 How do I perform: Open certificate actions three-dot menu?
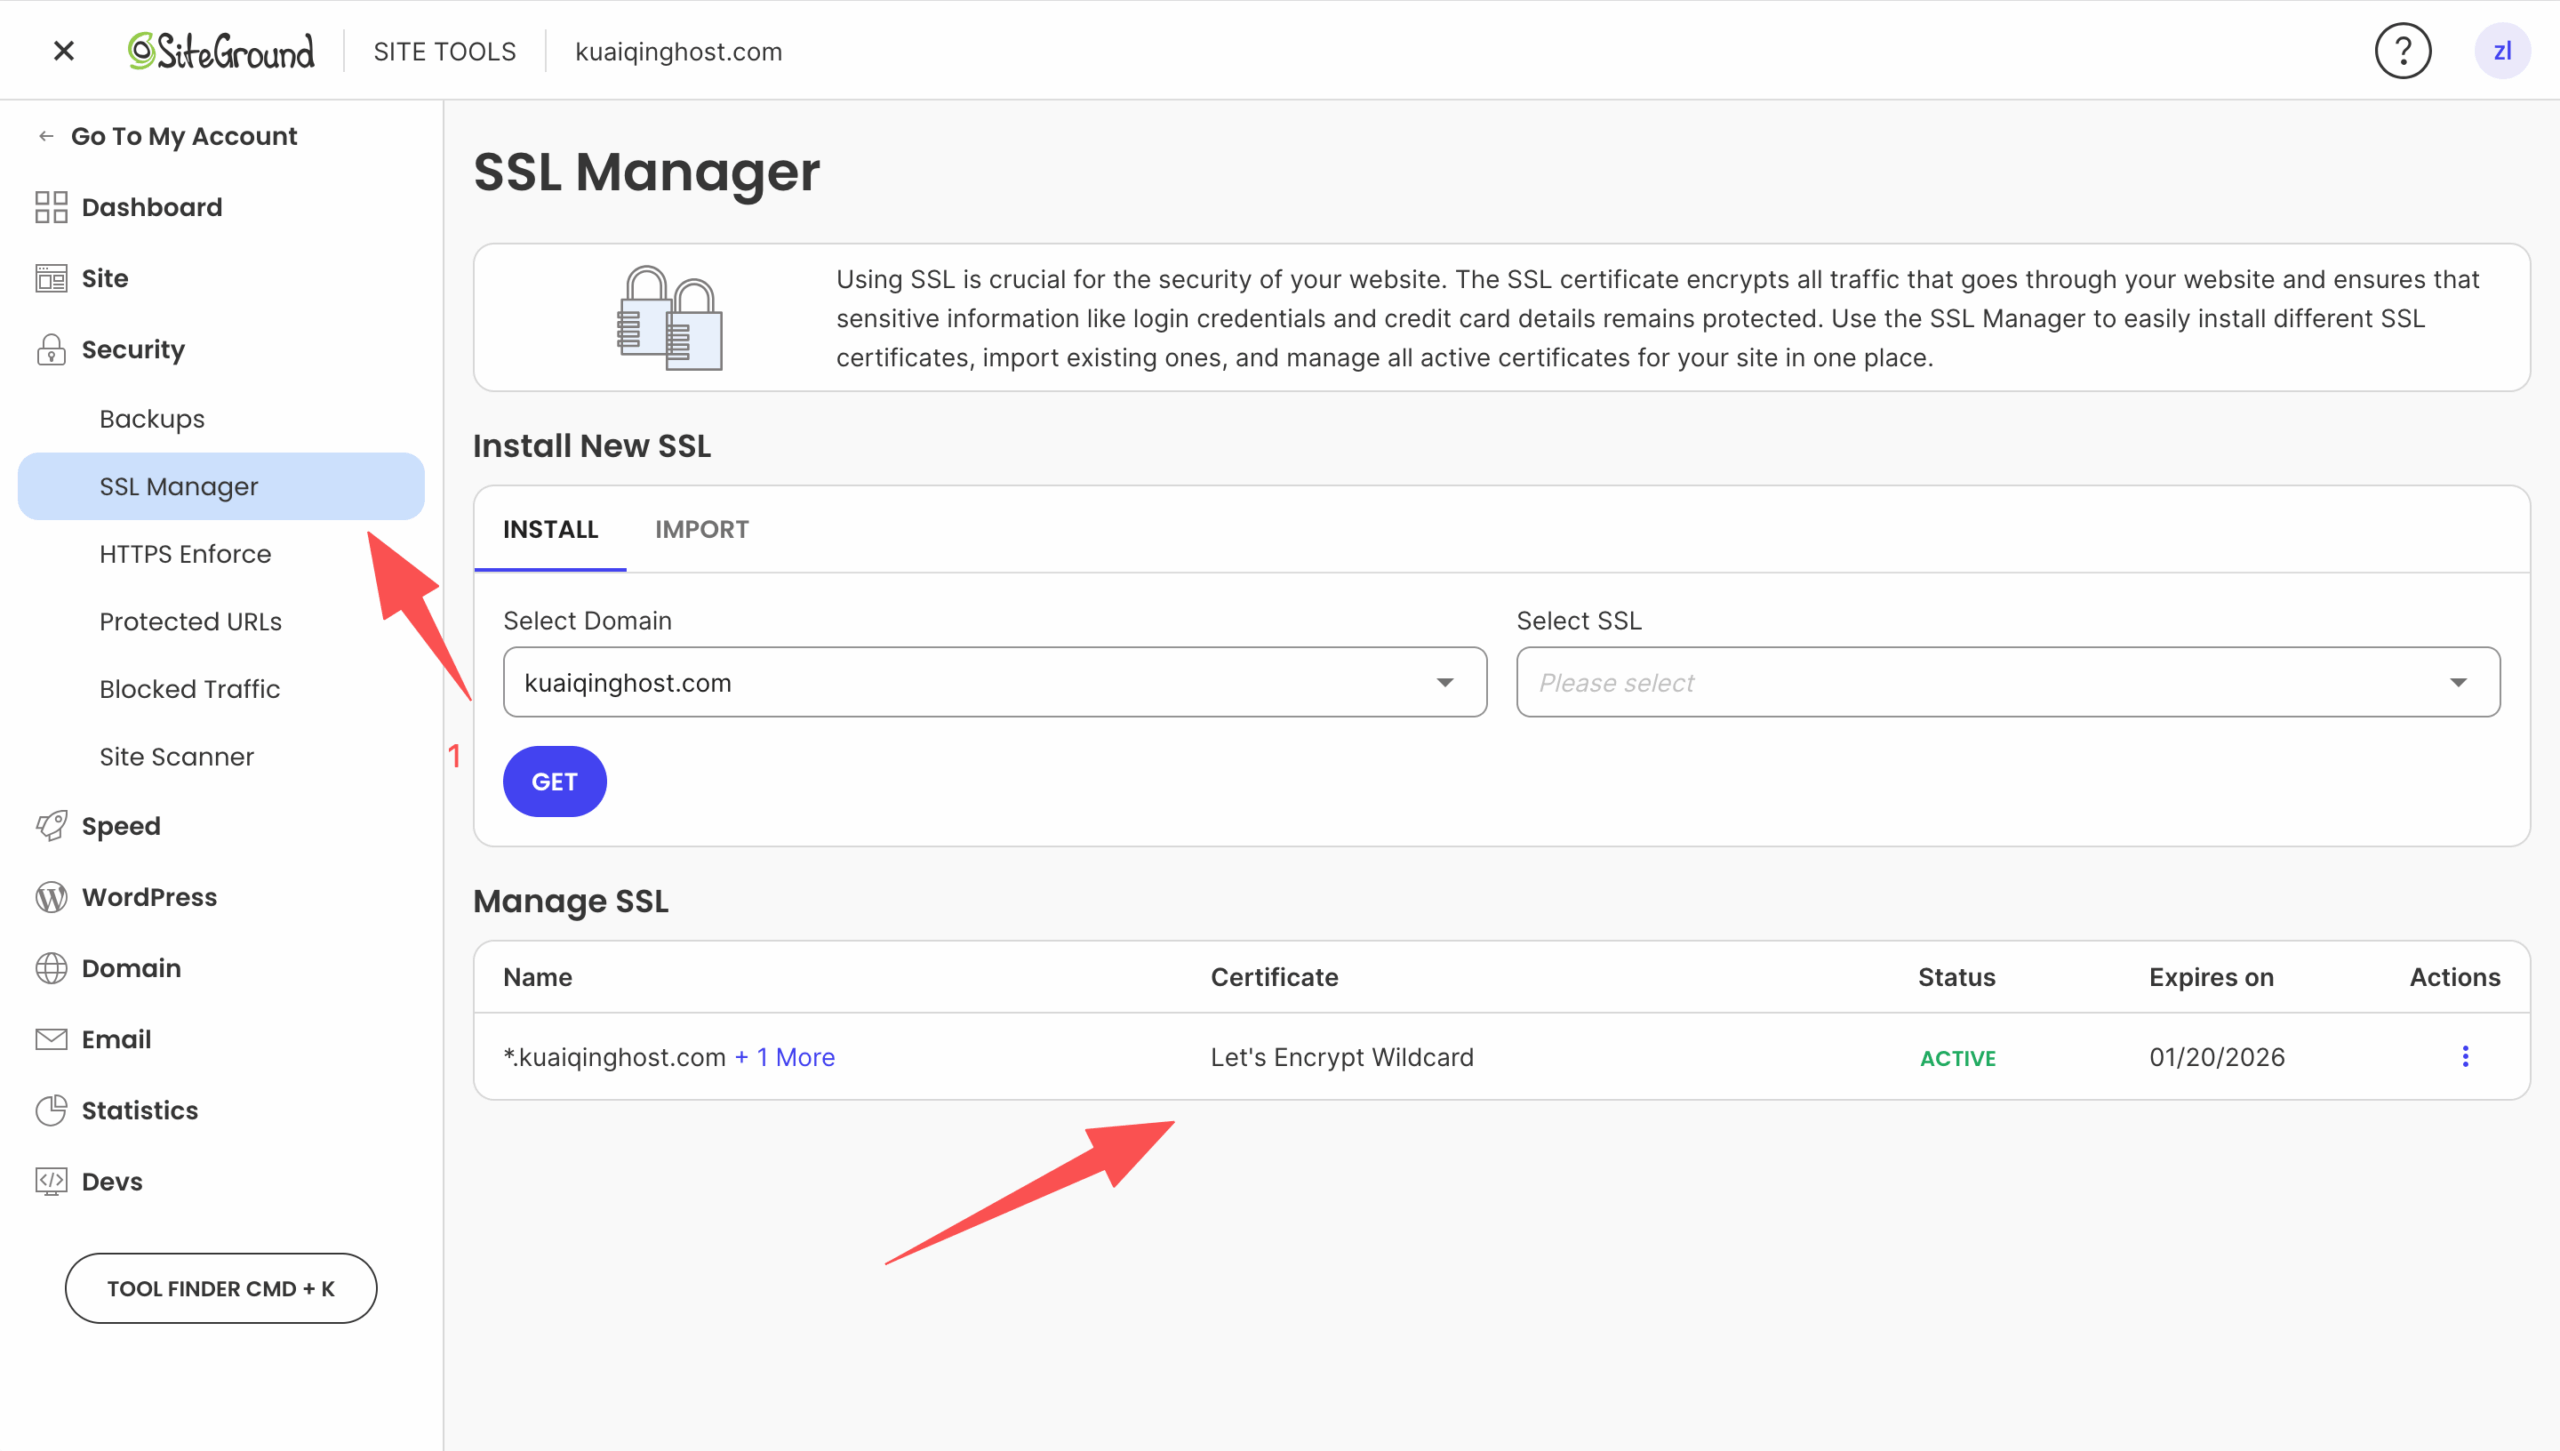2465,1057
